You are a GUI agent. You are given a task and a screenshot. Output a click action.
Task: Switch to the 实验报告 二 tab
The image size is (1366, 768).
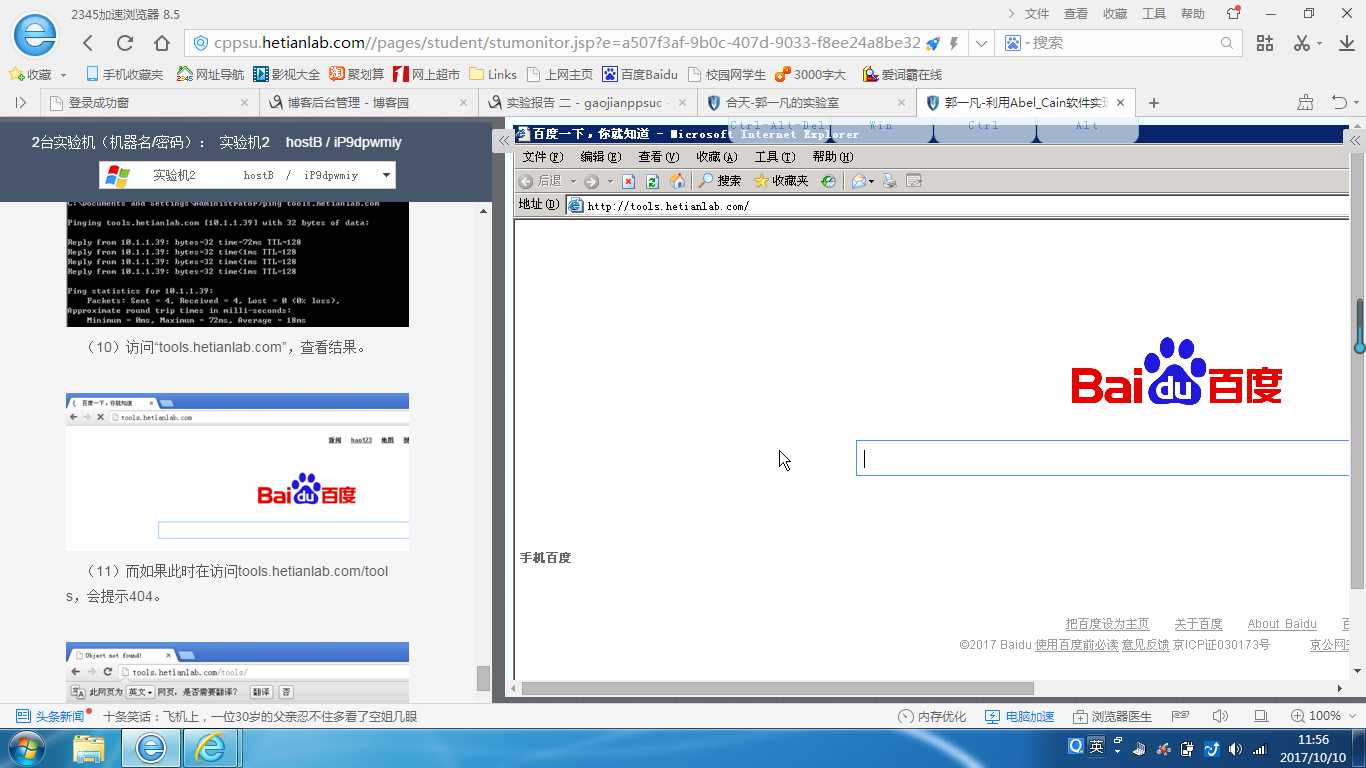pos(587,102)
